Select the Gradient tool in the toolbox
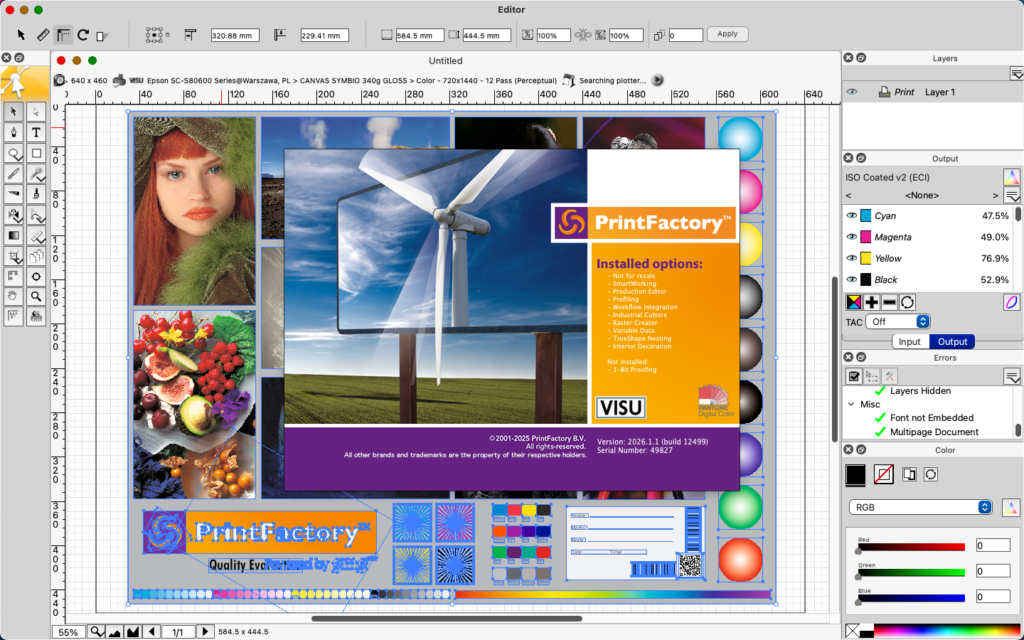This screenshot has height=640, width=1024. (14, 235)
